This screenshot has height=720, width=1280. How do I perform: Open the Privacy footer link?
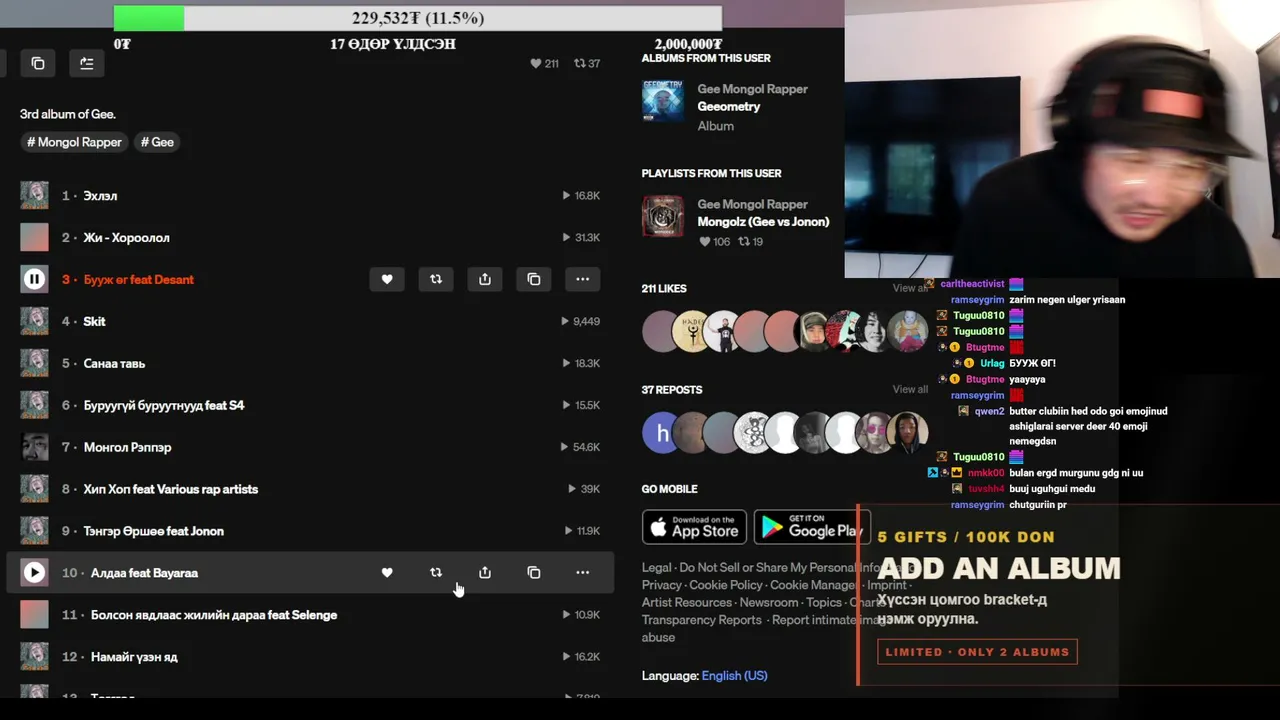(x=662, y=585)
